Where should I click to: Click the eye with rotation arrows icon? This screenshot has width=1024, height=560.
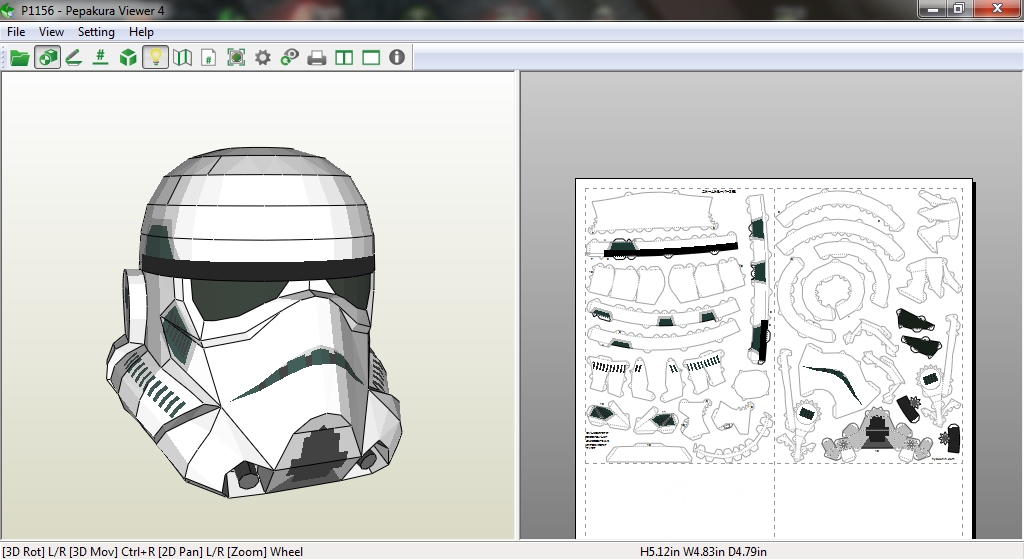pos(289,57)
